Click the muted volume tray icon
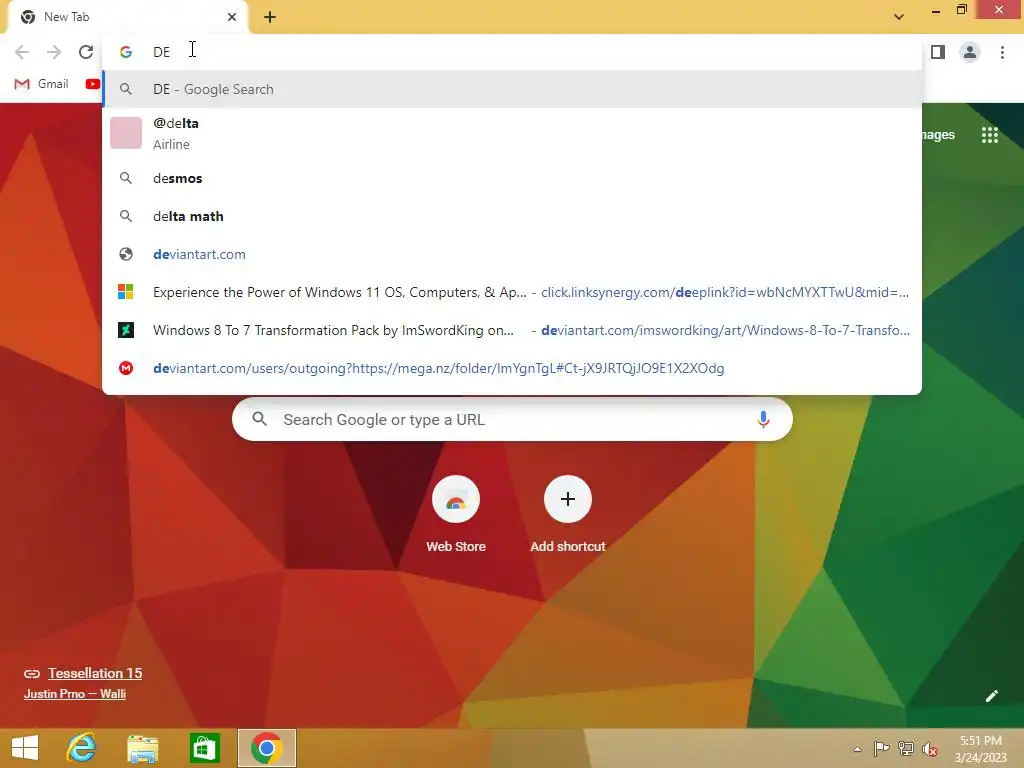Screen dimensions: 1024x768 [929, 748]
